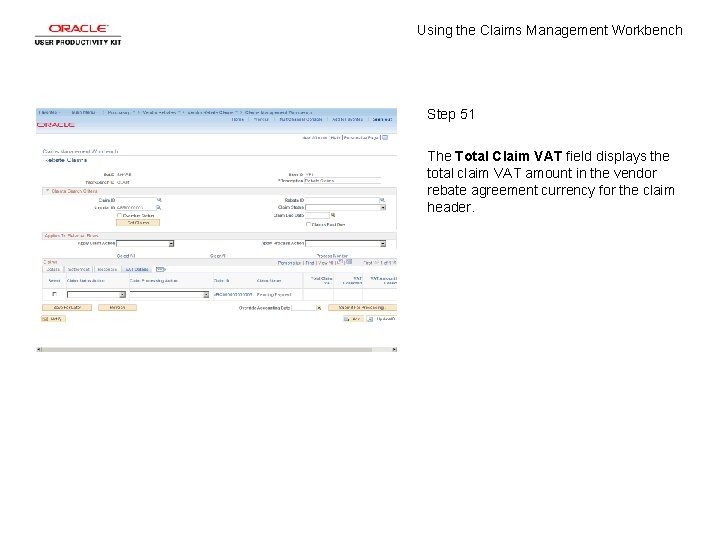This screenshot has height=540, width=720.
Task: Open the Rebate ID lookup magnifier
Action: [382, 200]
